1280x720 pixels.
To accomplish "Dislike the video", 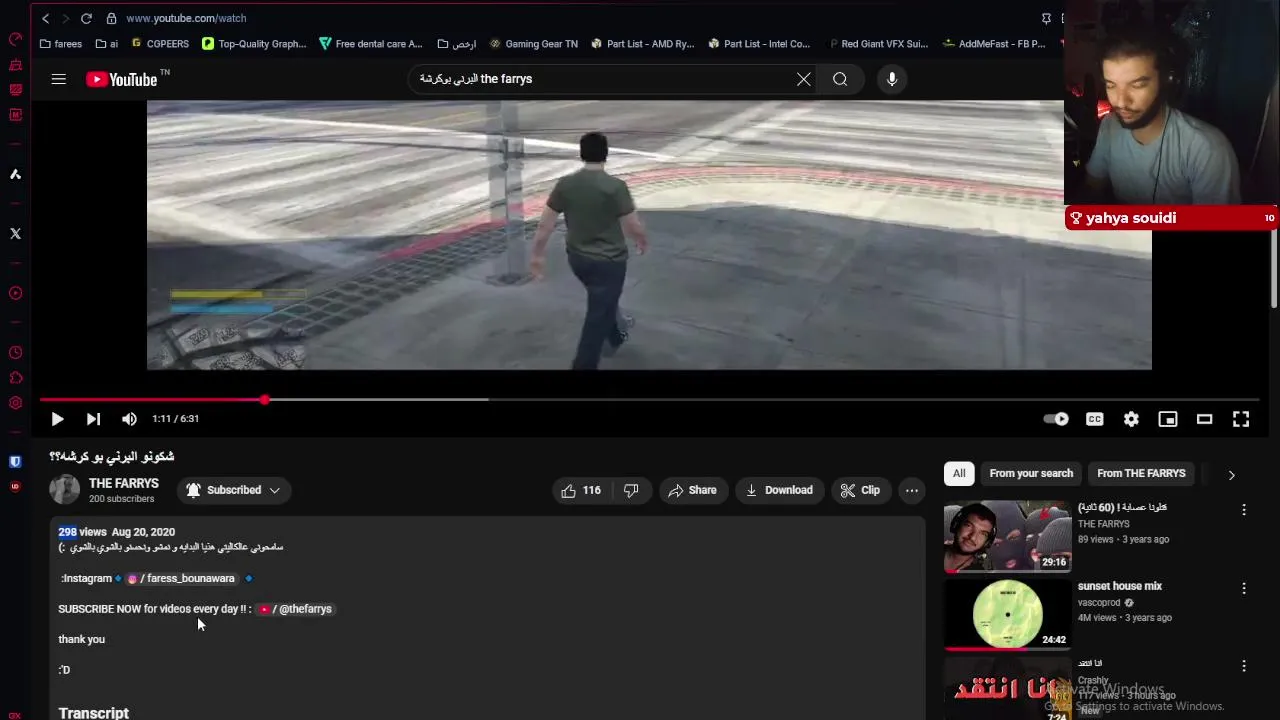I will (x=631, y=490).
